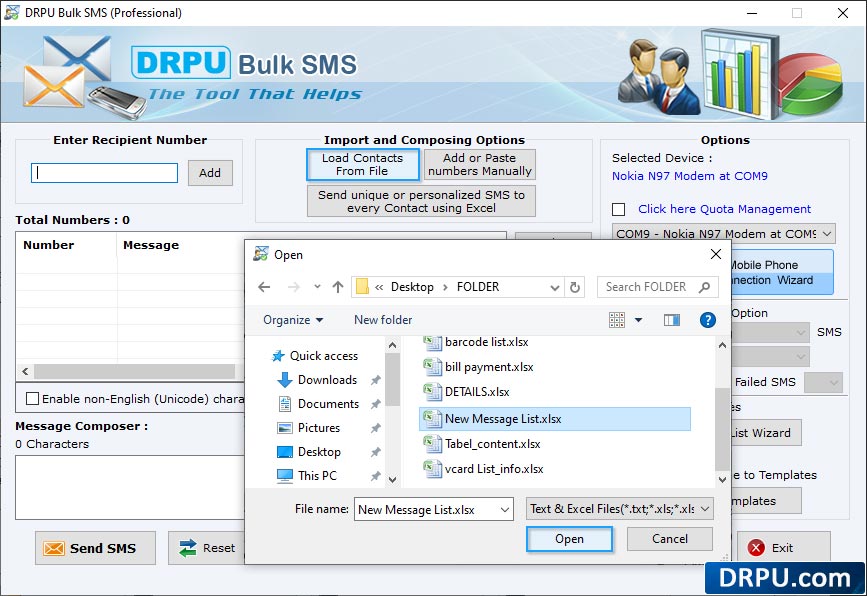
Task: Expand File name dropdown arrow
Action: tap(505, 510)
